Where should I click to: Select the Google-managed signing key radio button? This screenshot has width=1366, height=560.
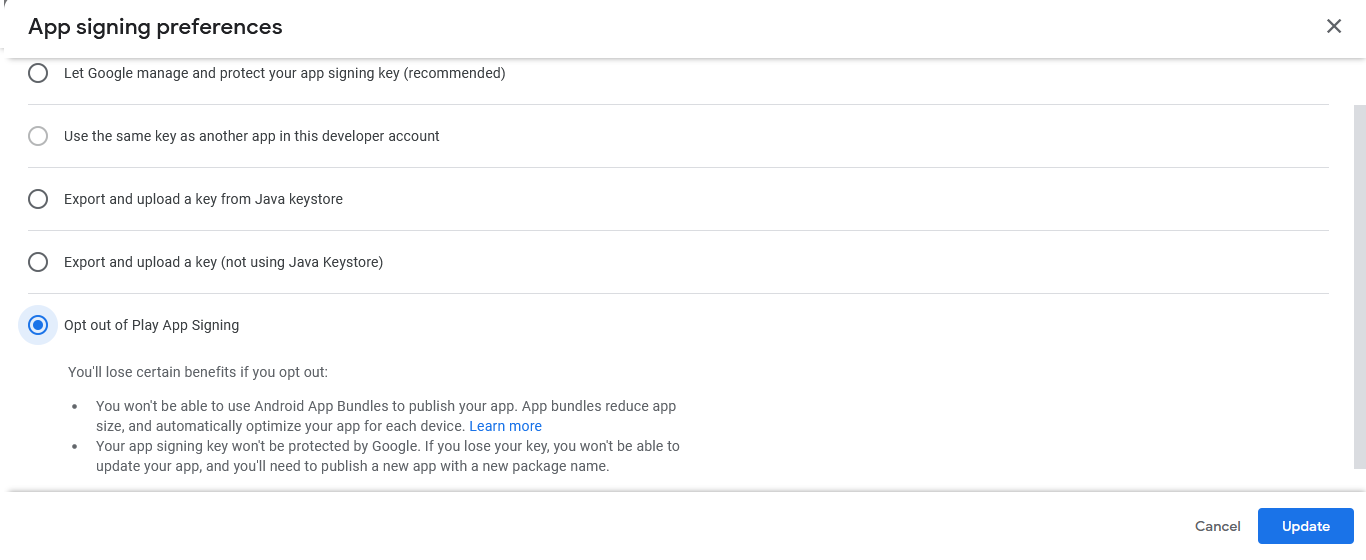(38, 73)
